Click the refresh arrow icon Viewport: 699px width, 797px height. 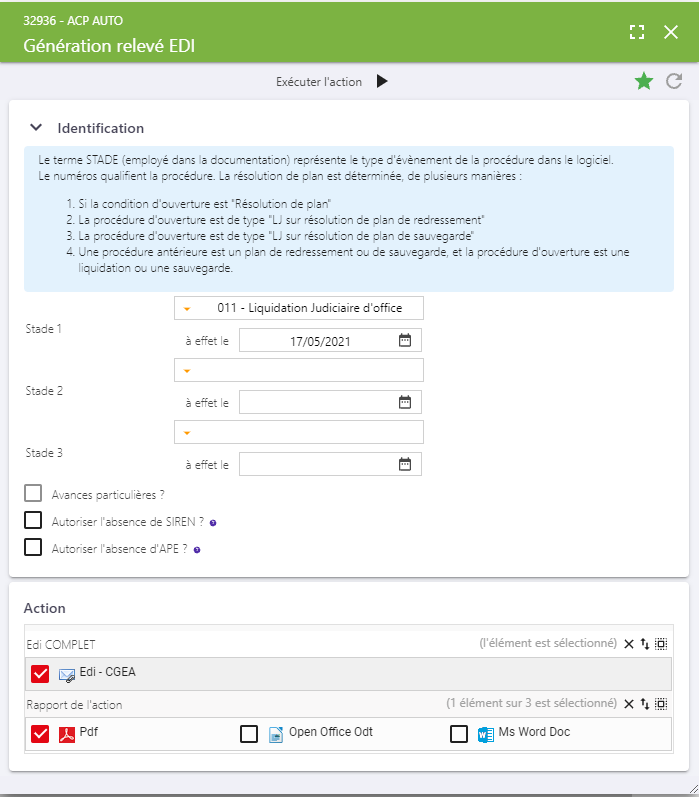click(674, 81)
